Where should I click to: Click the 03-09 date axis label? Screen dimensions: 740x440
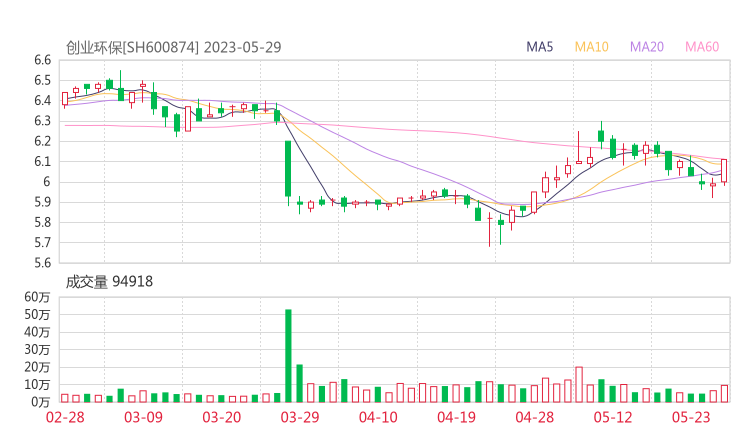(143, 417)
